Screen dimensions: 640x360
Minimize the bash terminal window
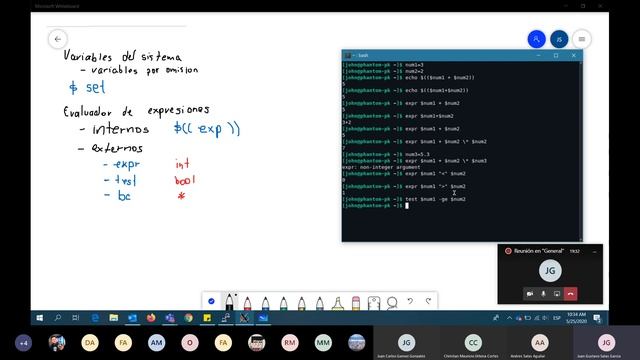(x=538, y=55)
